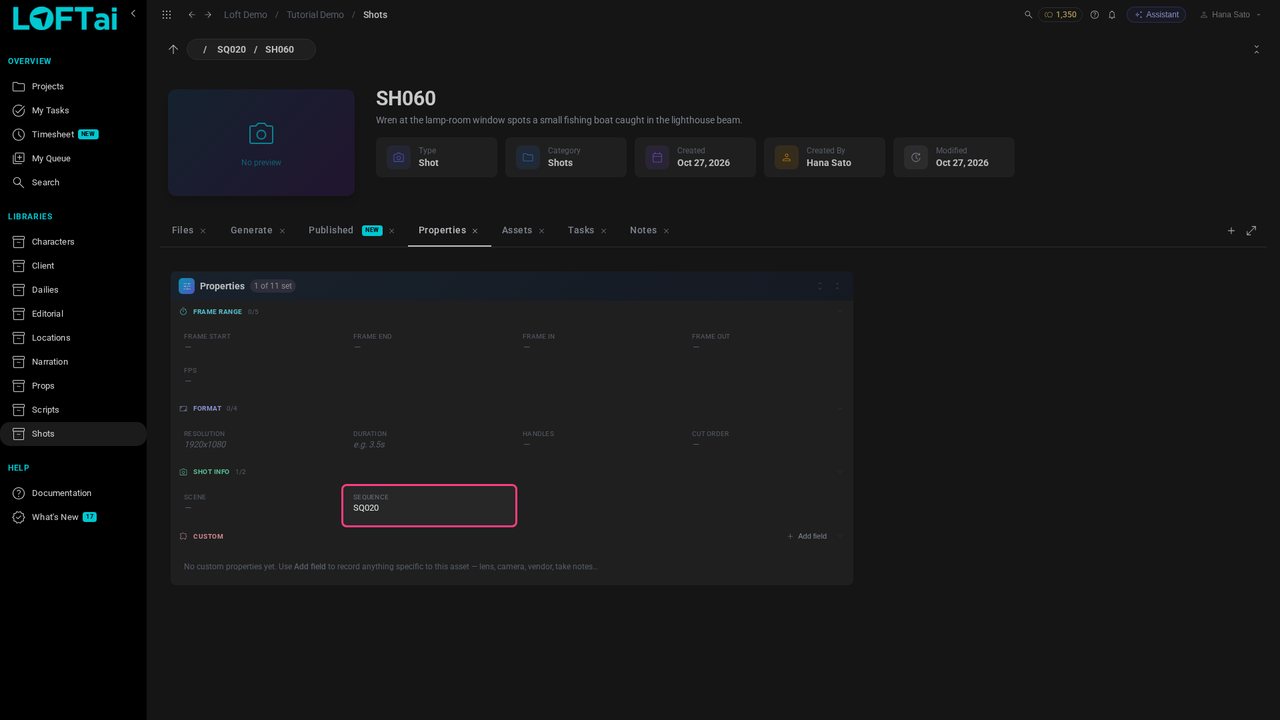The height and width of the screenshot is (720, 1280).
Task: Switch to the Generate tab
Action: pos(251,230)
